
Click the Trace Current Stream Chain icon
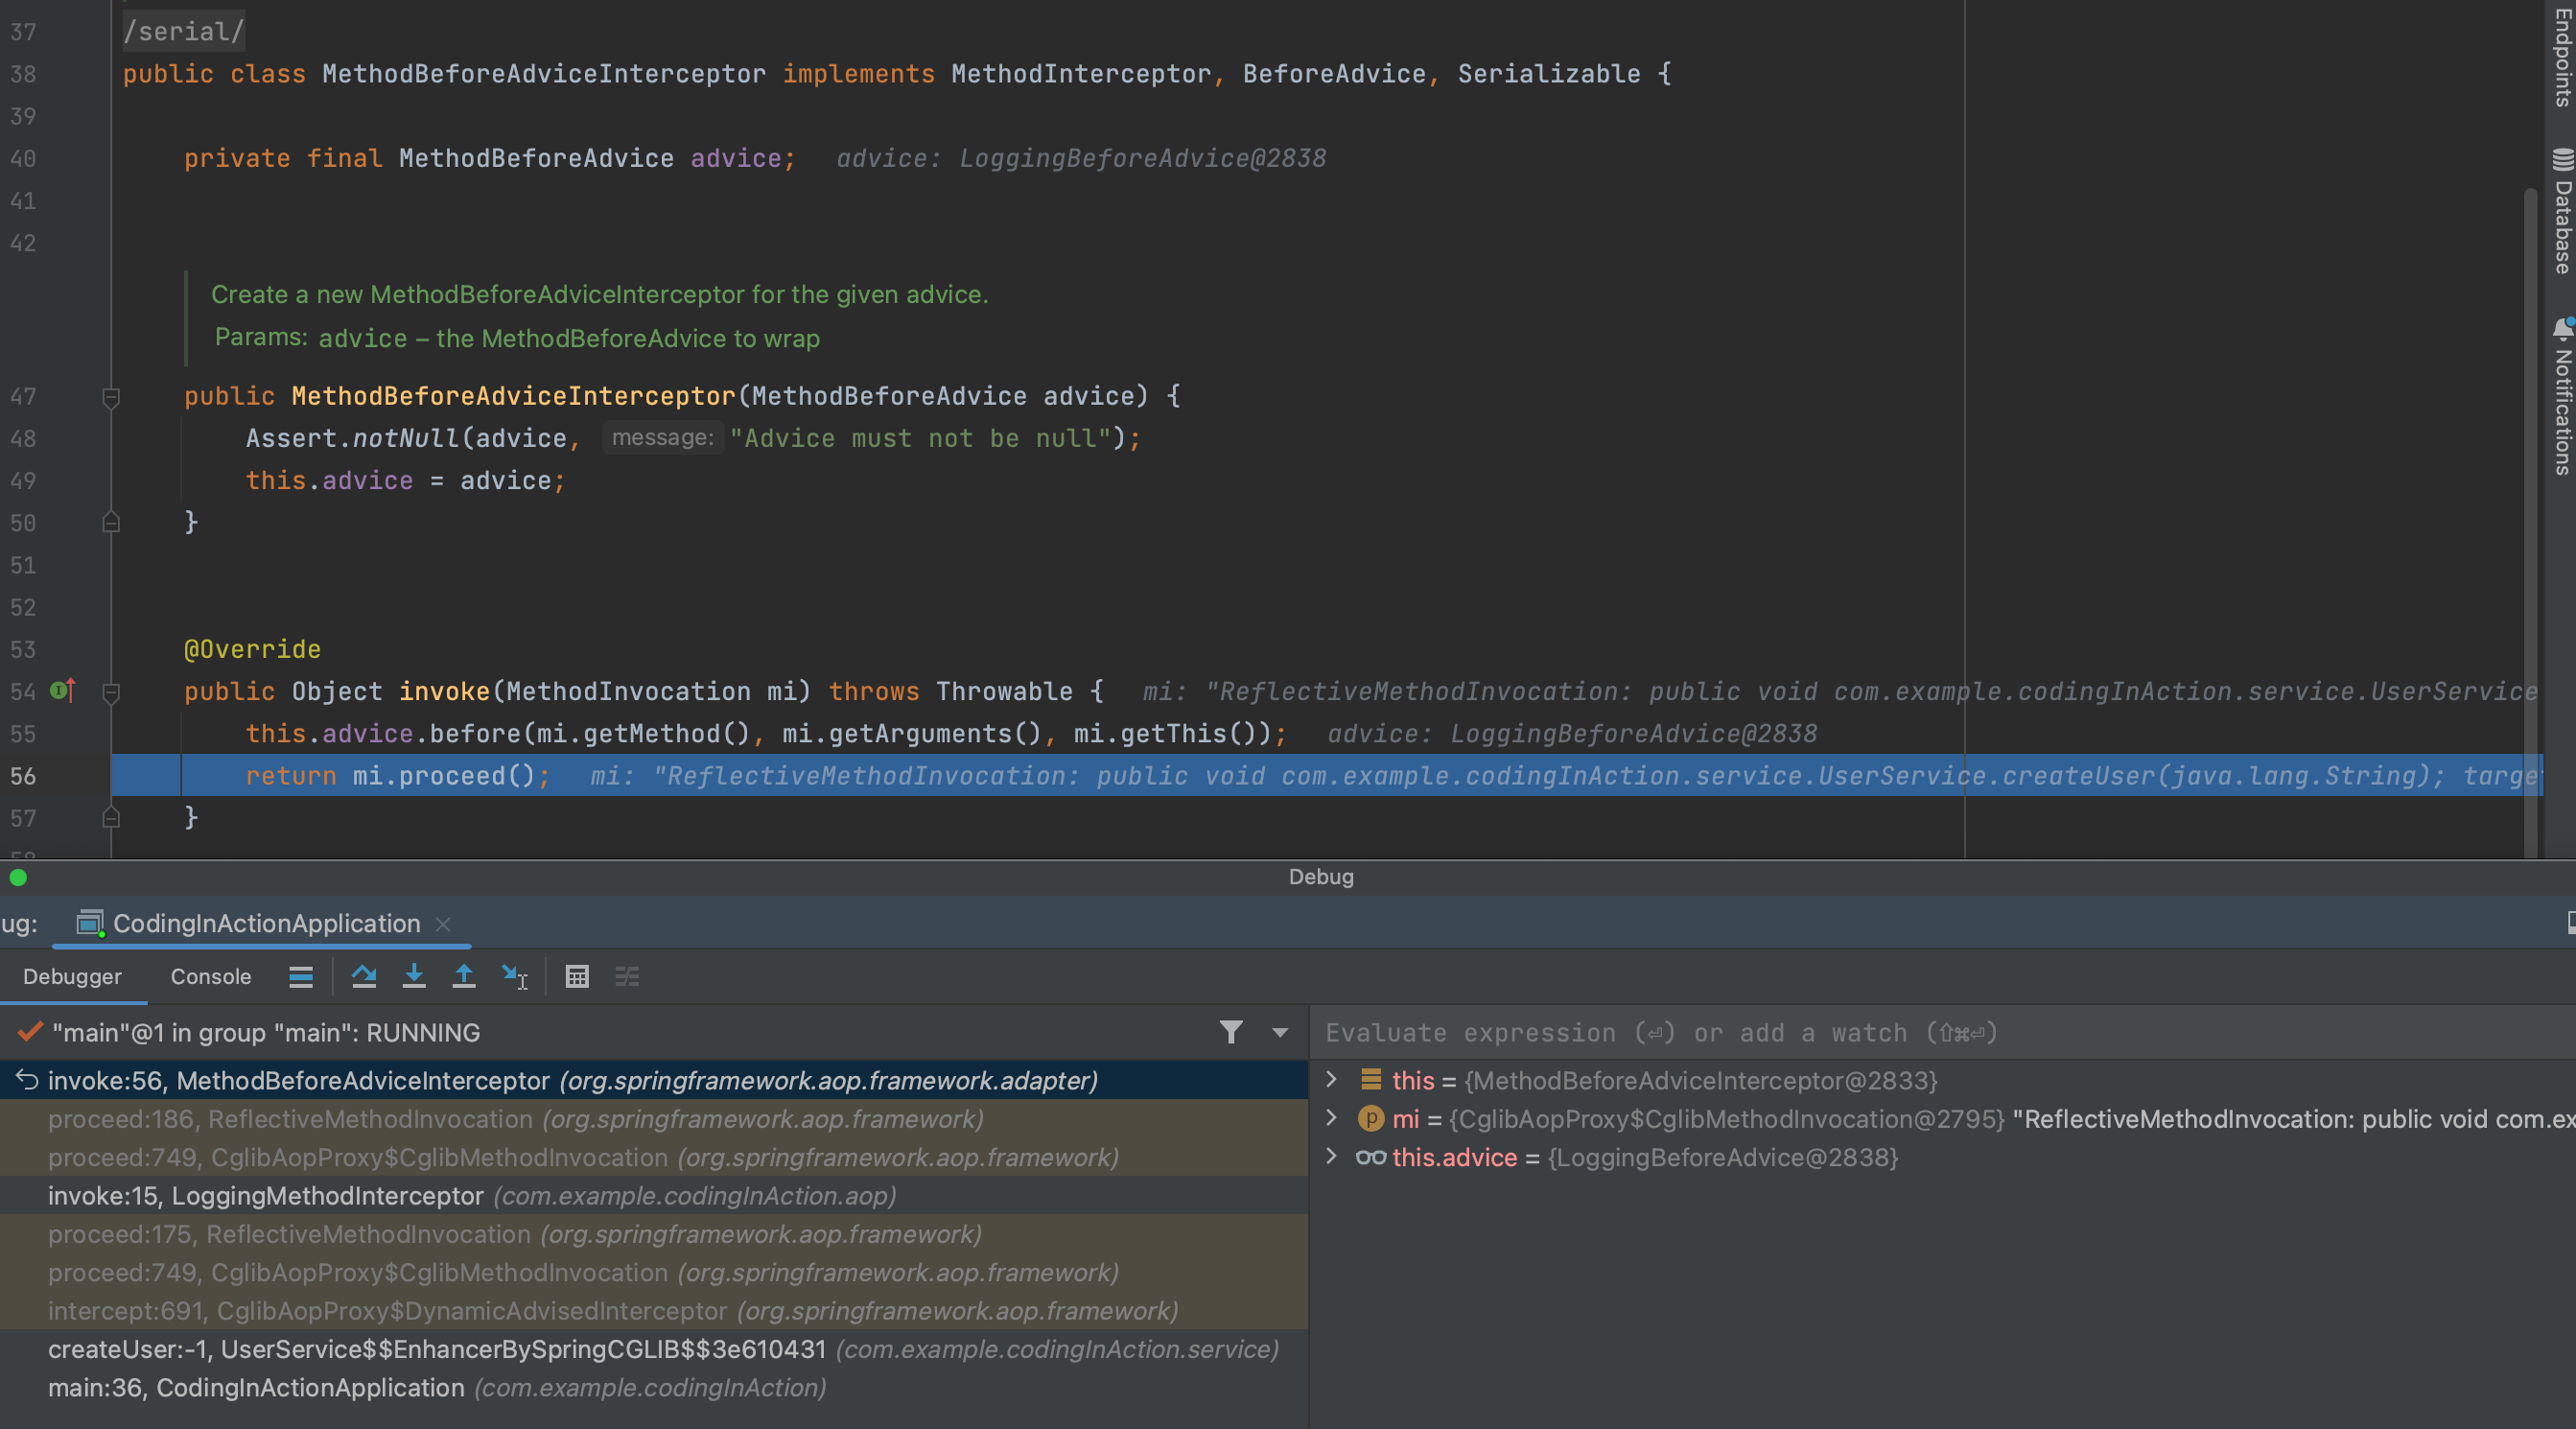pyautogui.click(x=627, y=976)
